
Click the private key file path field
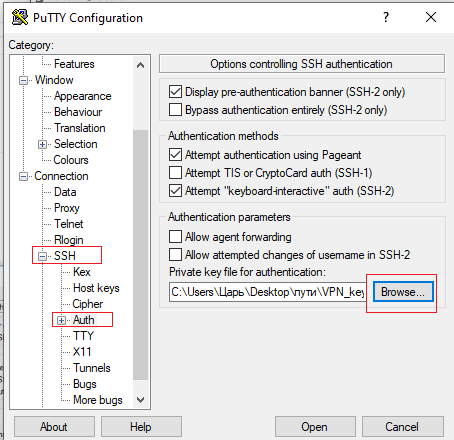pyautogui.click(x=267, y=292)
